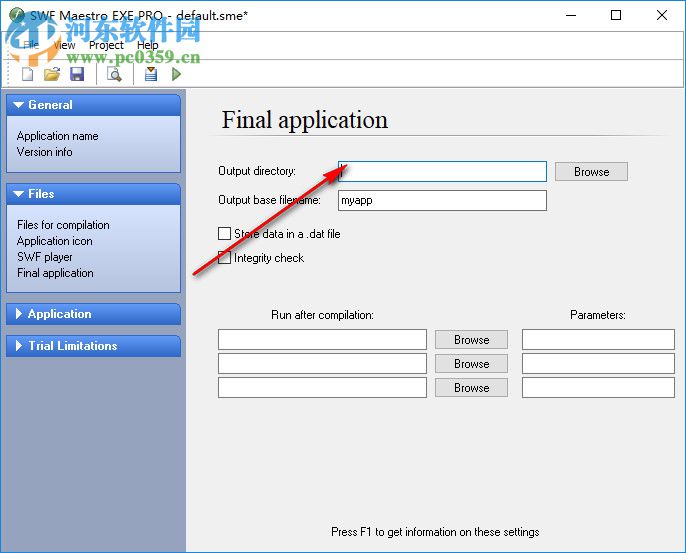Open the Project menu

[x=106, y=45]
